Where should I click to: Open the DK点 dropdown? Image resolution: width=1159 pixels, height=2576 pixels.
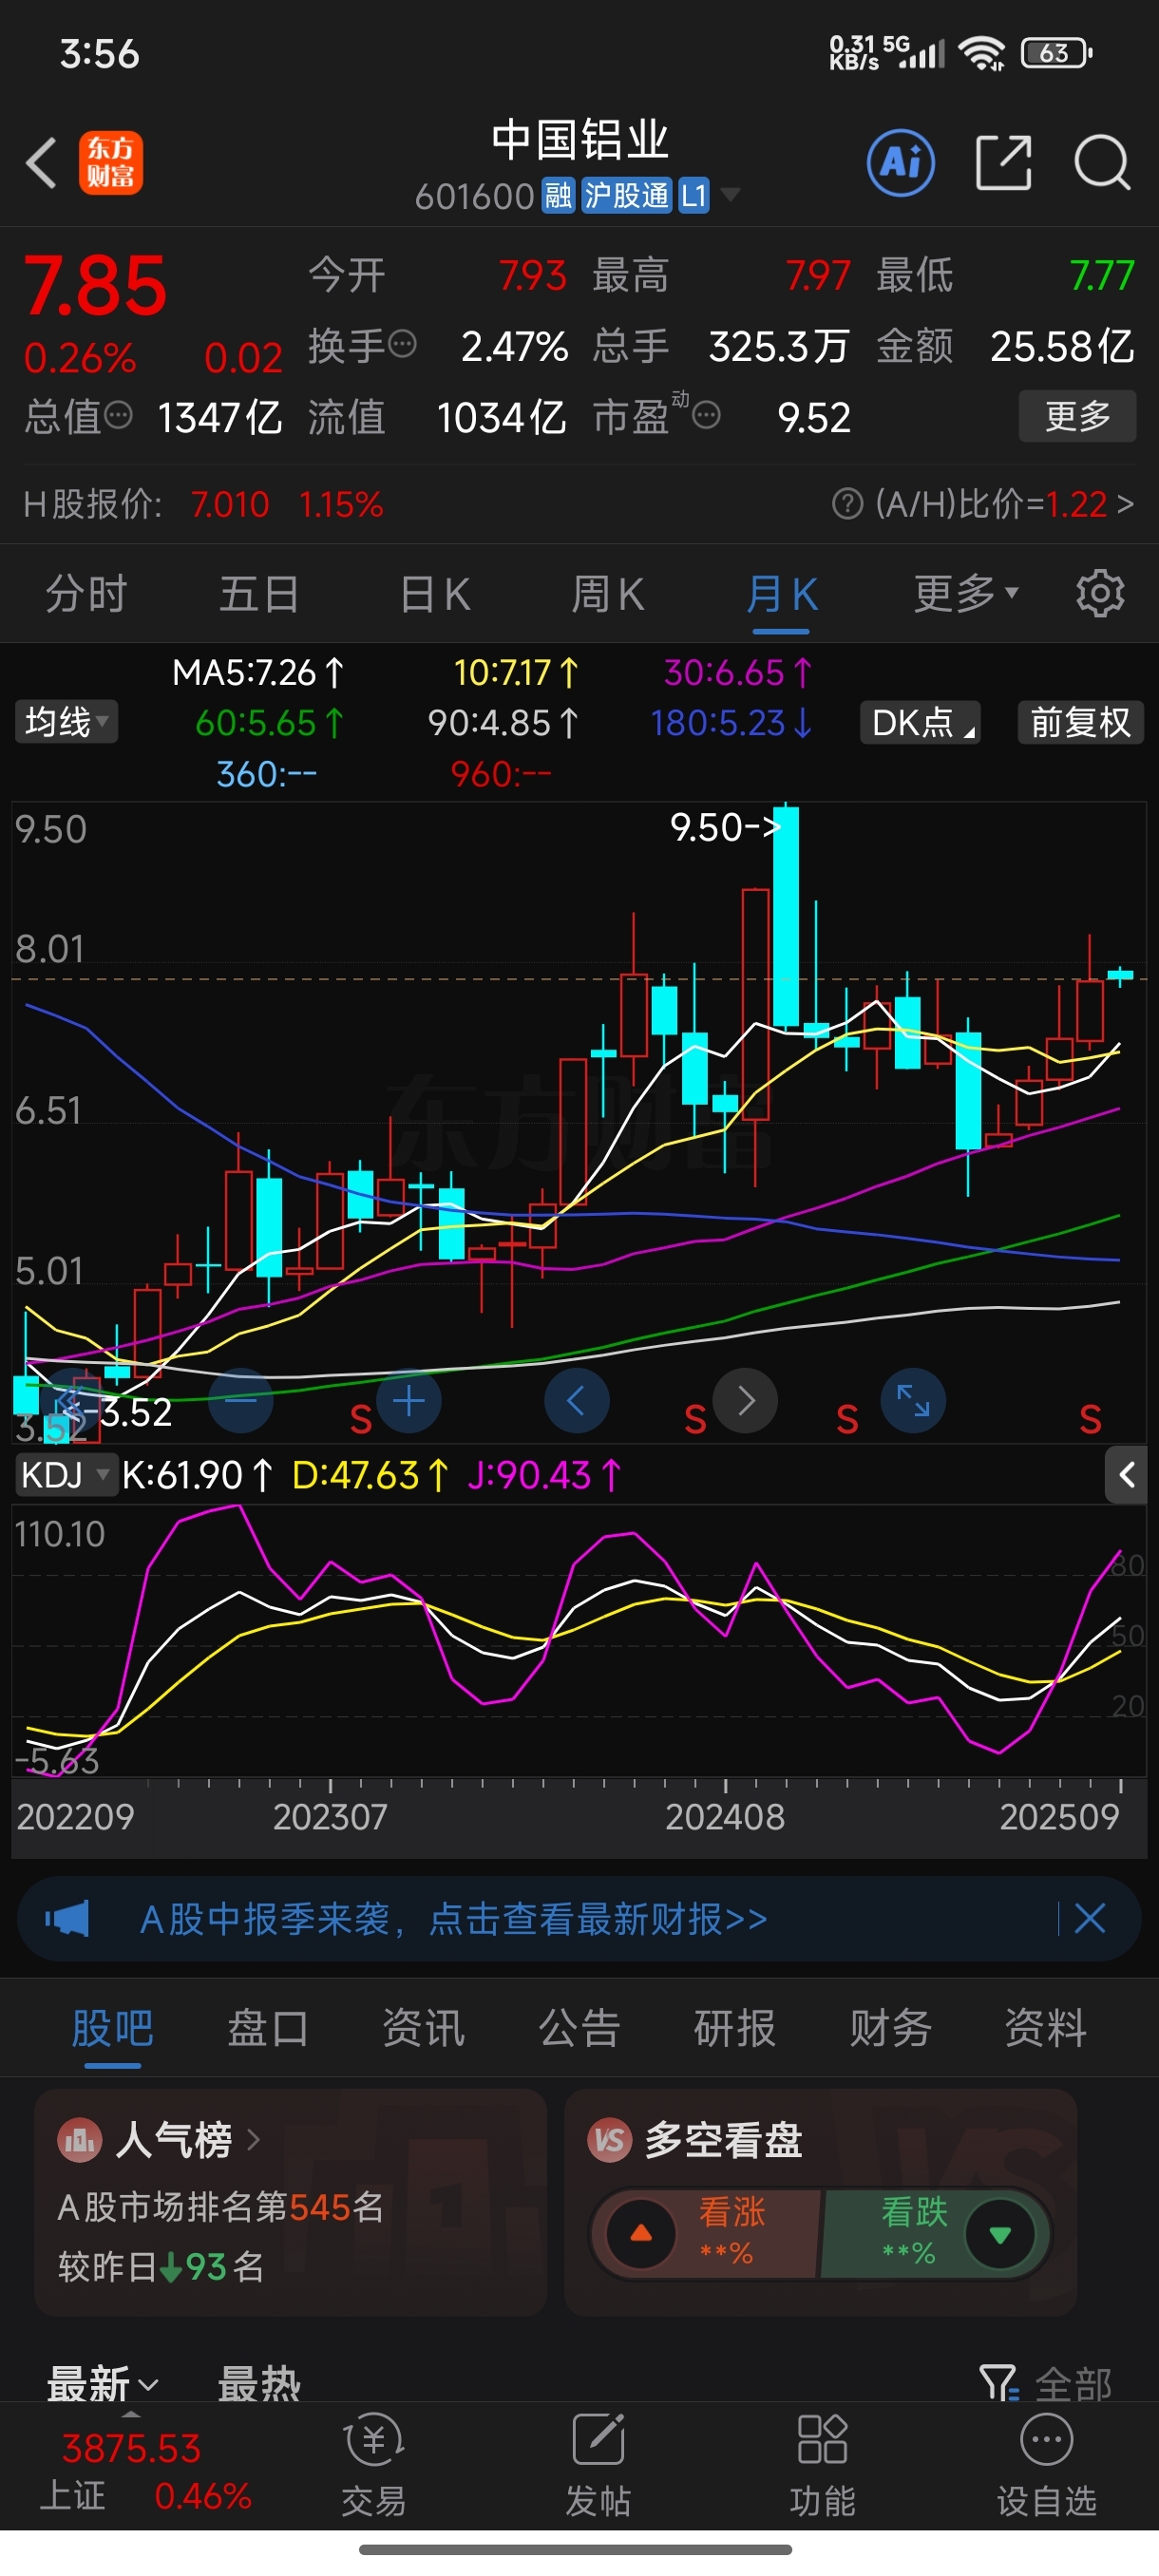click(919, 722)
